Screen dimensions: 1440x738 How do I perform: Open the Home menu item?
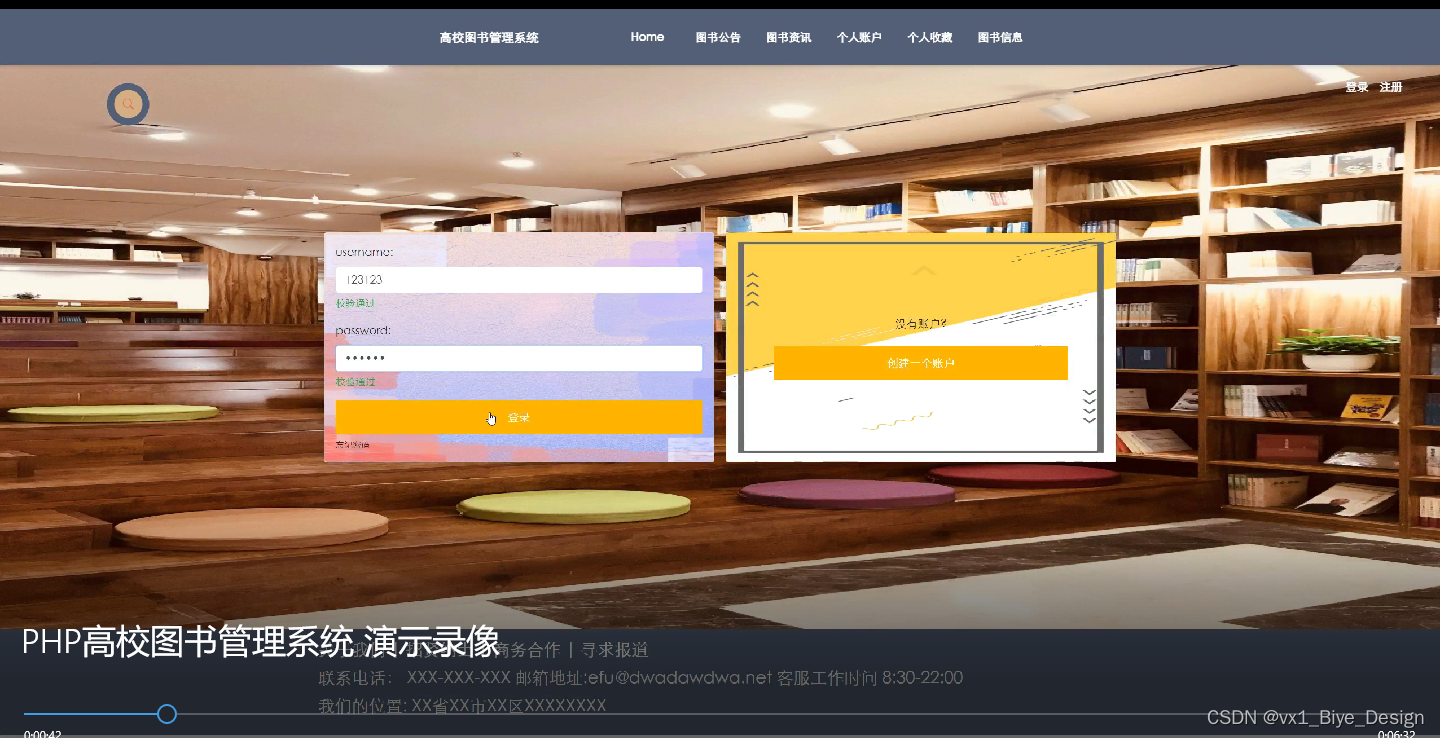tap(647, 37)
